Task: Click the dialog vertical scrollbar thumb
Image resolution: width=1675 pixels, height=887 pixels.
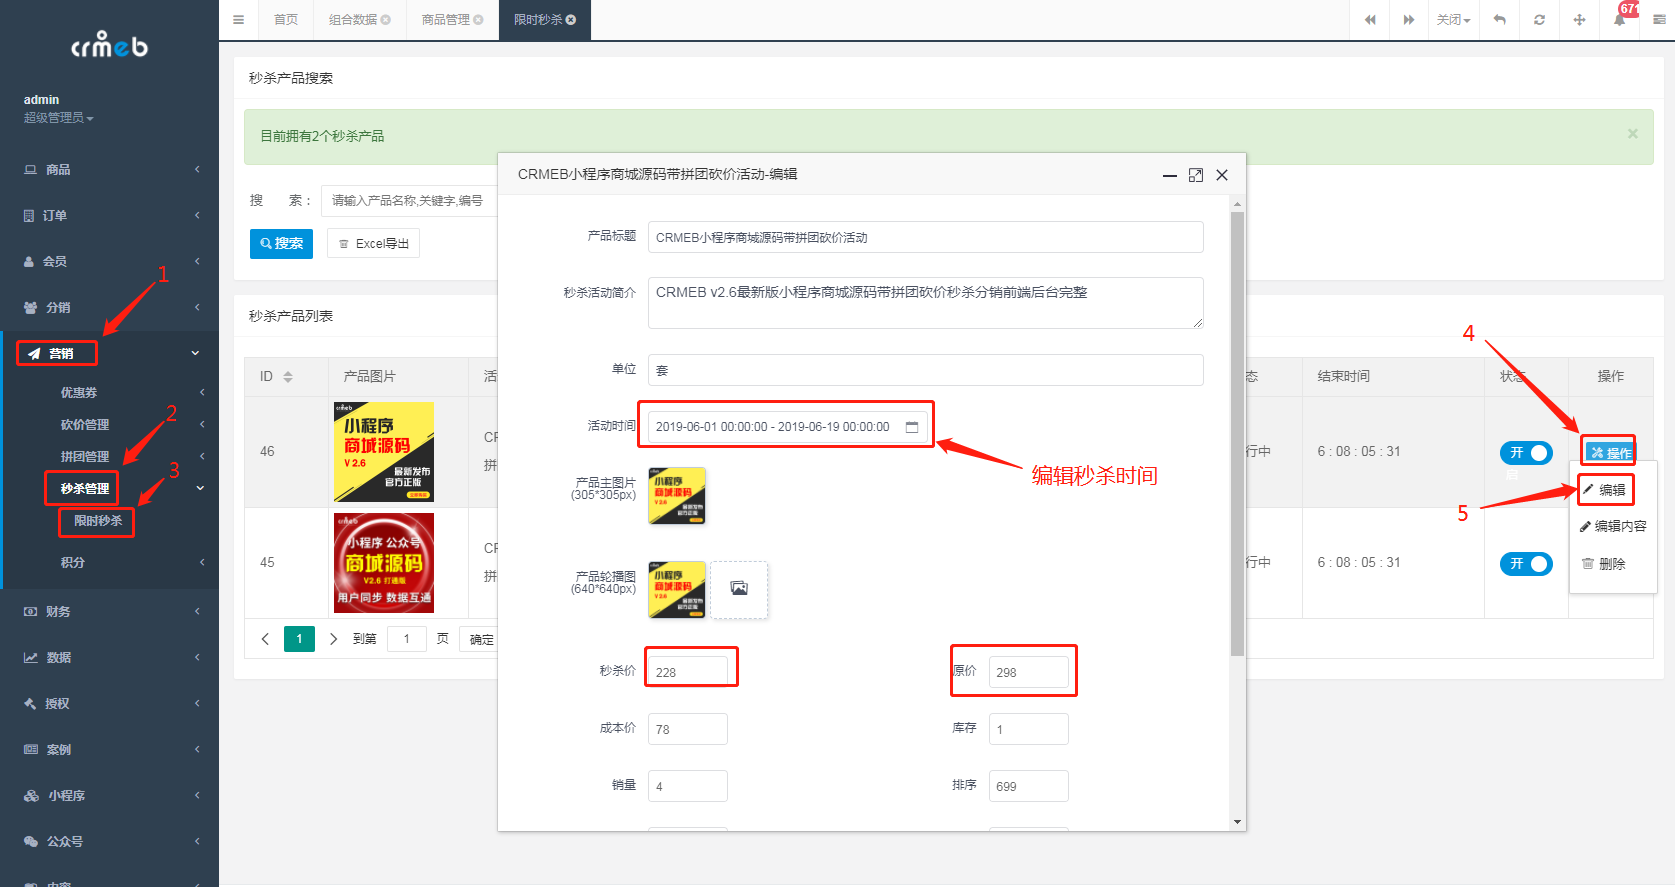Action: pyautogui.click(x=1237, y=433)
